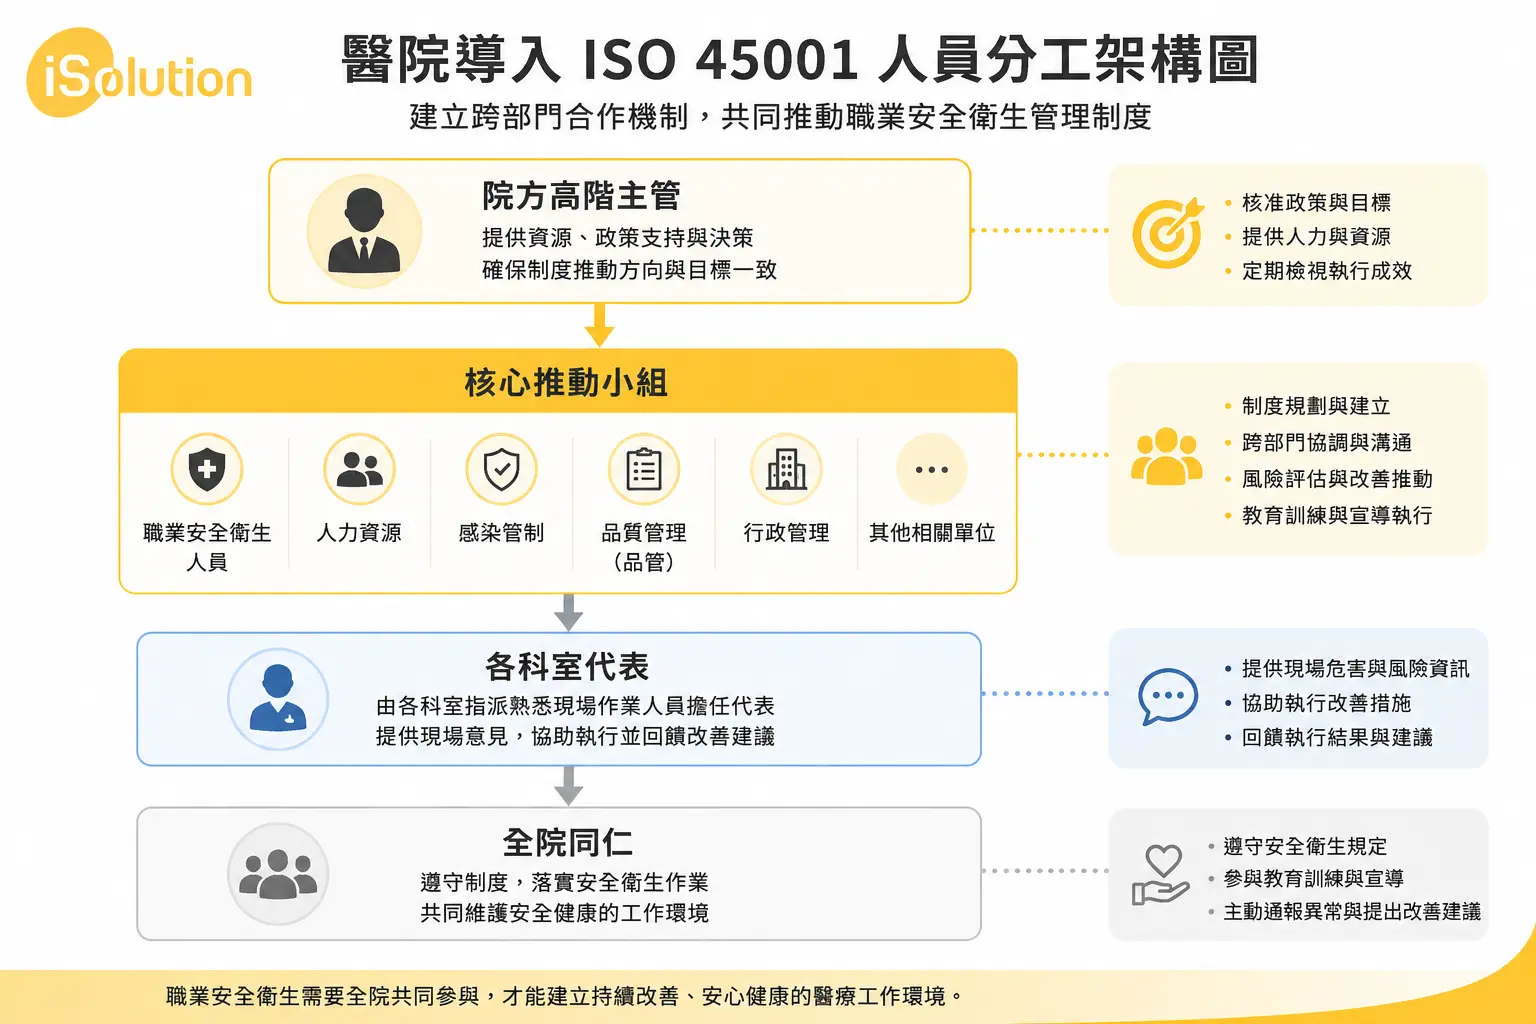
Task: Select the 感染管制 label
Action: pos(501,533)
